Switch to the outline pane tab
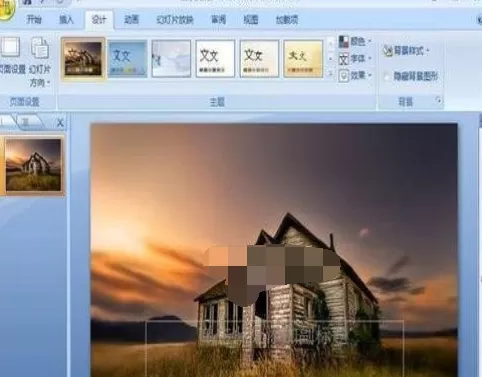482x377 pixels. [28, 122]
